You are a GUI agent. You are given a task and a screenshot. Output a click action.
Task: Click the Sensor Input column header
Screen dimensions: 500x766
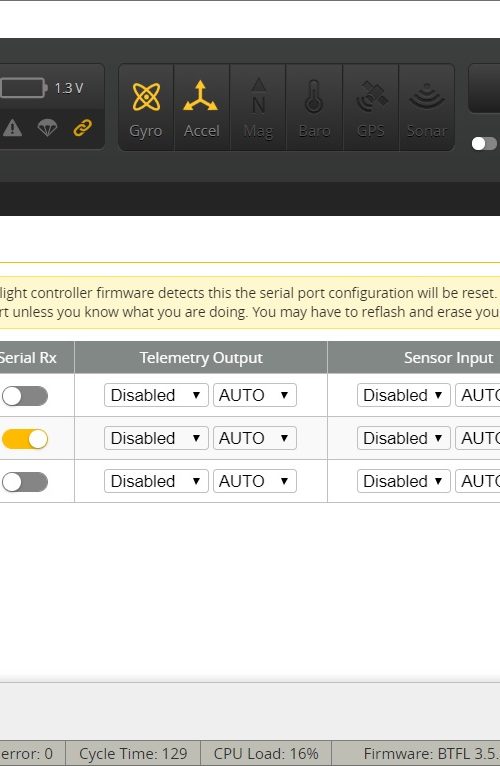tap(414, 358)
